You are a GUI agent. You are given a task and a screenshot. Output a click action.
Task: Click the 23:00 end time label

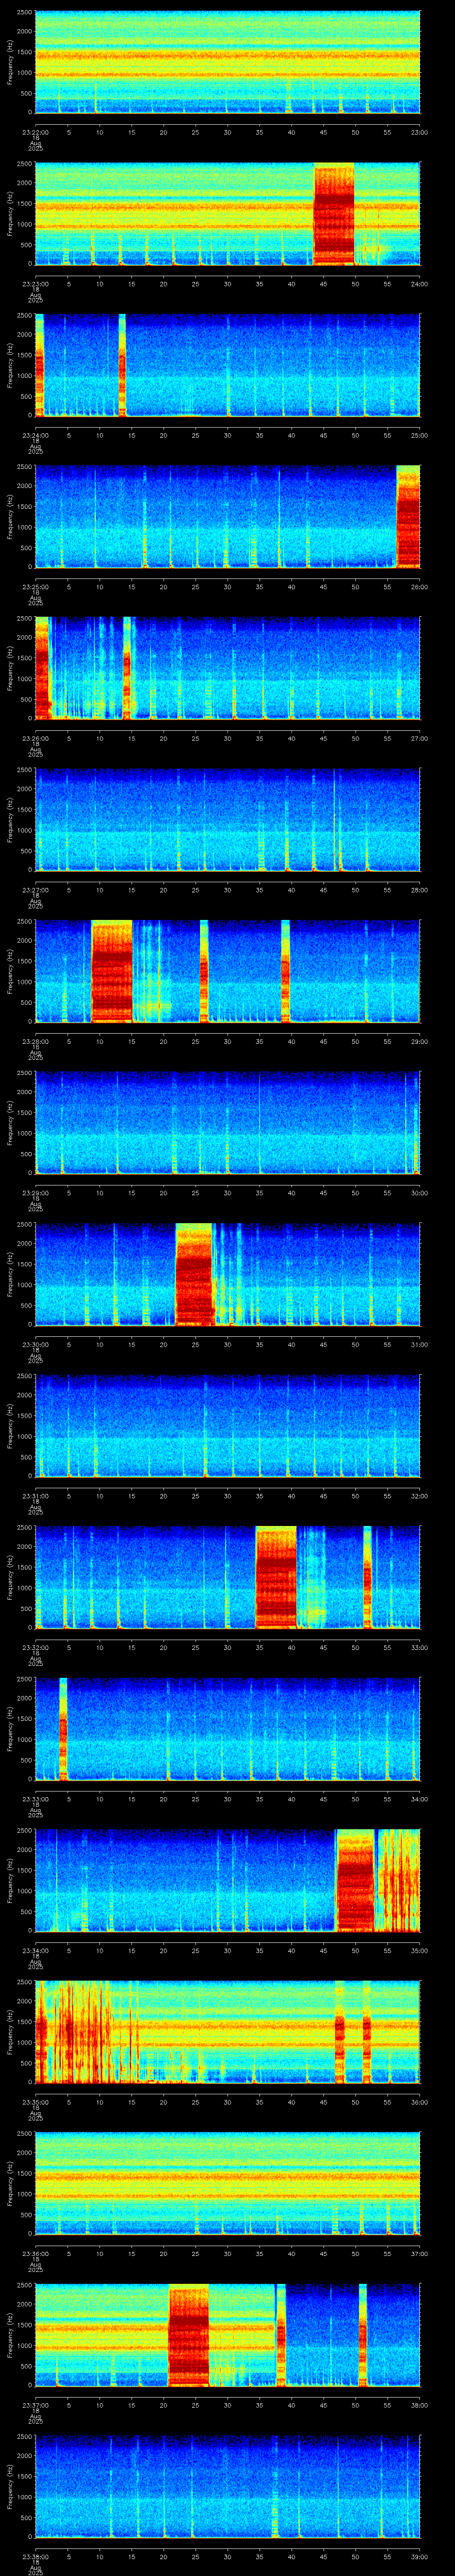pos(419,131)
